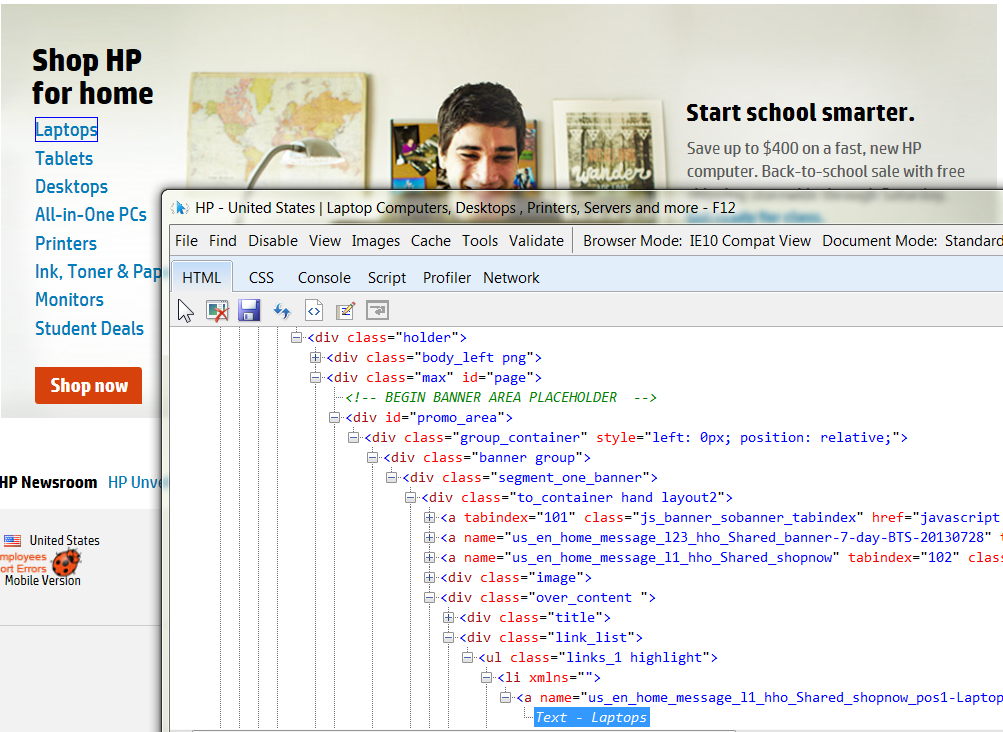The width and height of the screenshot is (1003, 732).
Task: Open the File menu
Action: point(186,241)
